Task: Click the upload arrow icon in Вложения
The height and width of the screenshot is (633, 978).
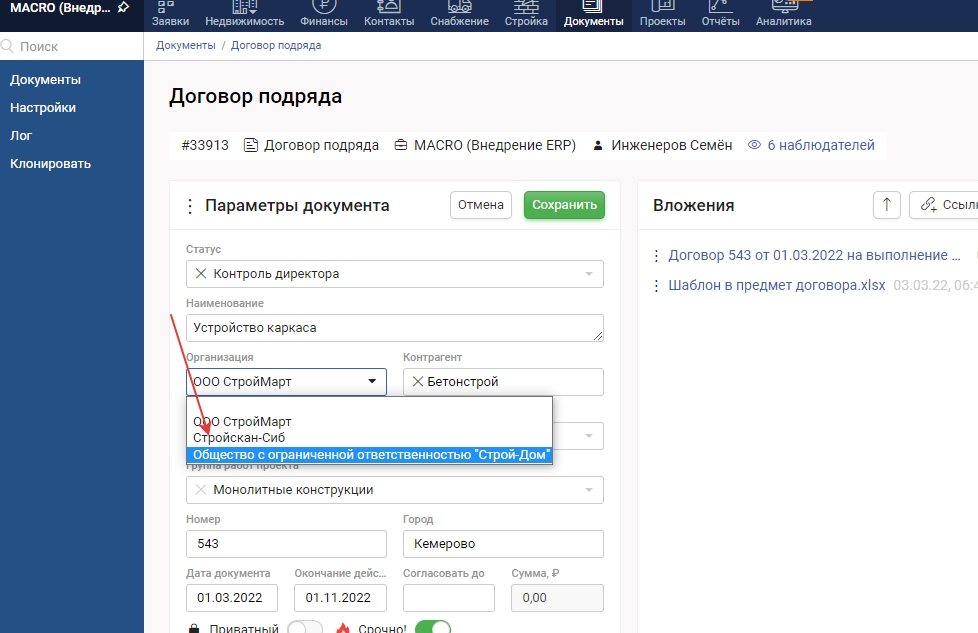Action: pos(886,205)
